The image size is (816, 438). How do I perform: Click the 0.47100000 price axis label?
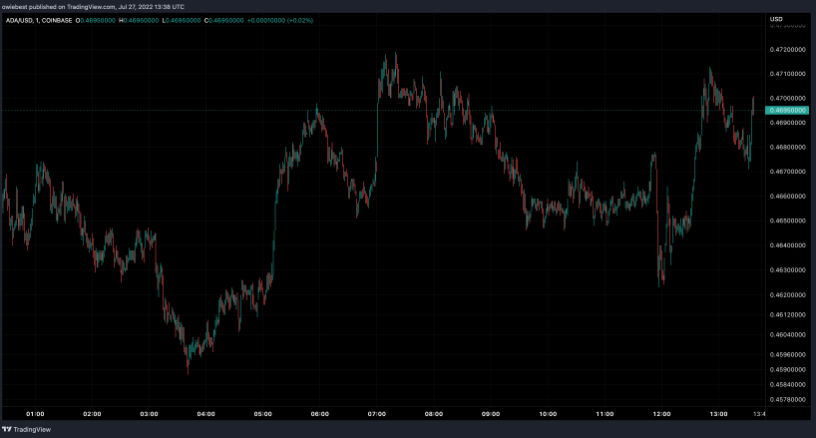pyautogui.click(x=787, y=74)
